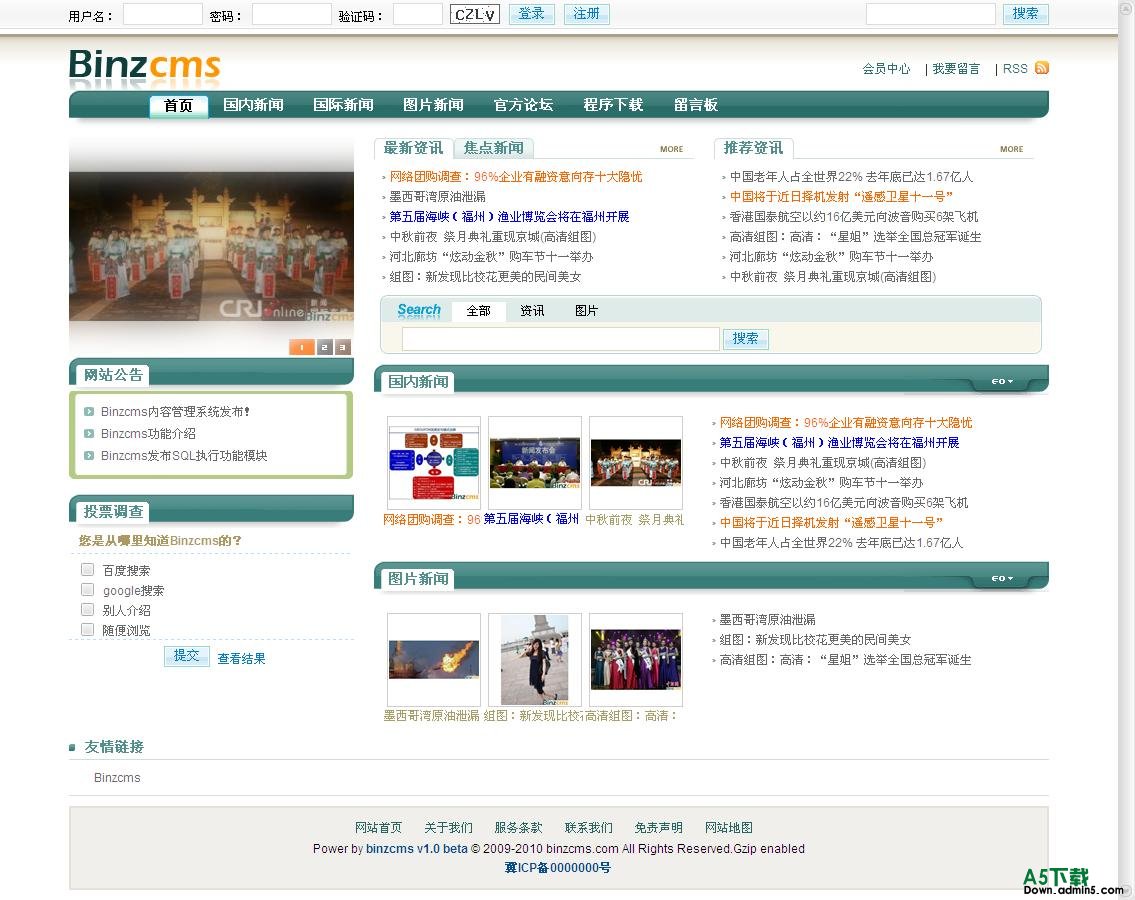Expand the 图片新闻 section GO arrow
This screenshot has height=900, width=1135.
(x=1002, y=578)
